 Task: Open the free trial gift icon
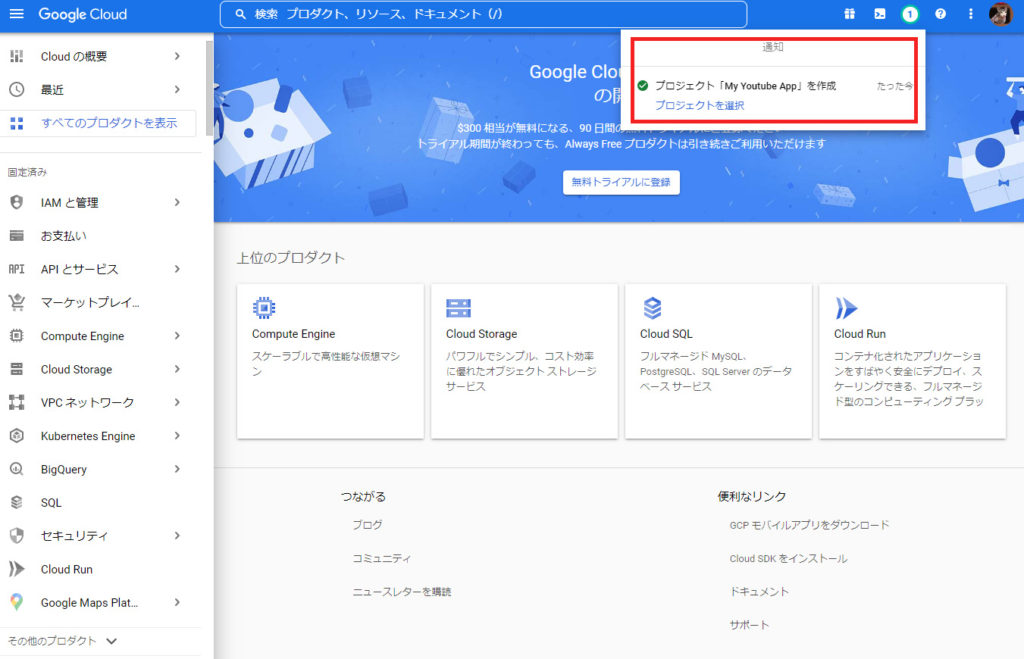point(850,14)
